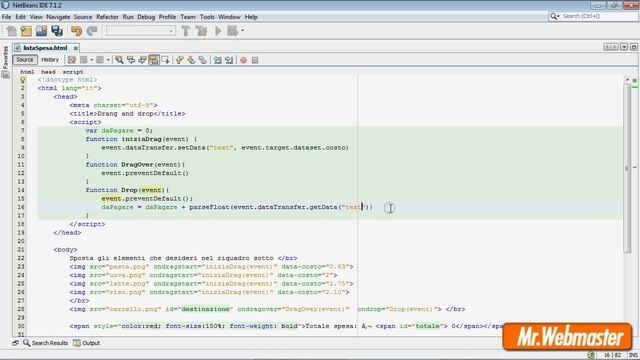
Task: Close the listaSpesa.html tab
Action: [76, 48]
